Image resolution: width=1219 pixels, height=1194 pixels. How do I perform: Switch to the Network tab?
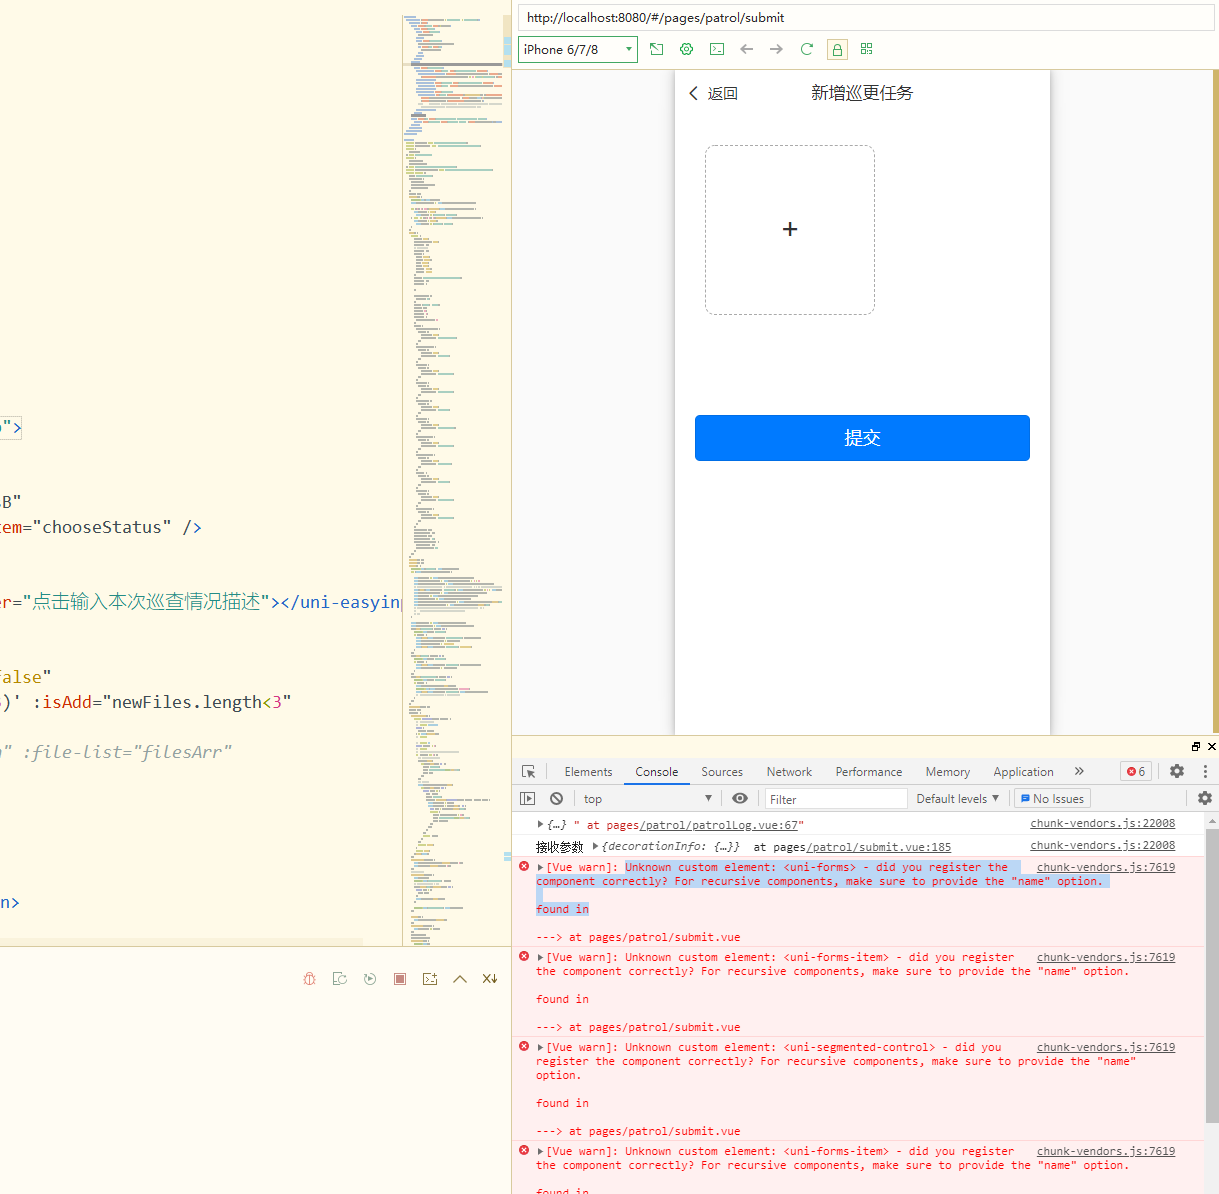coord(789,772)
